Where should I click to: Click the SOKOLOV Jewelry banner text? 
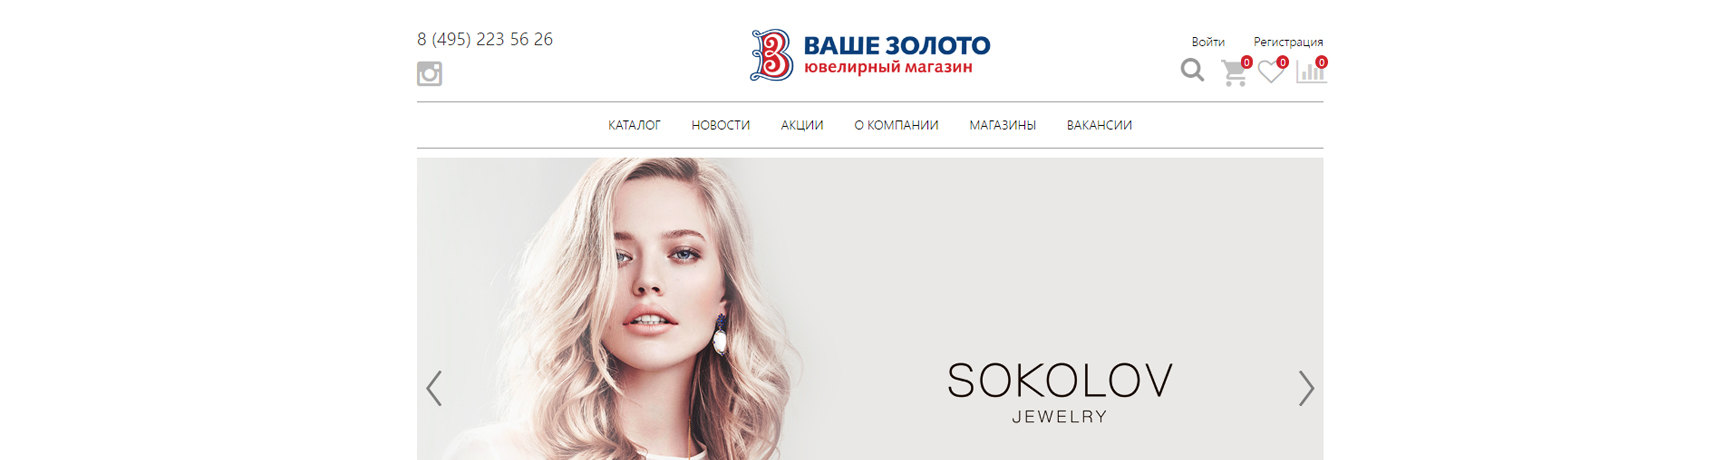(1060, 393)
